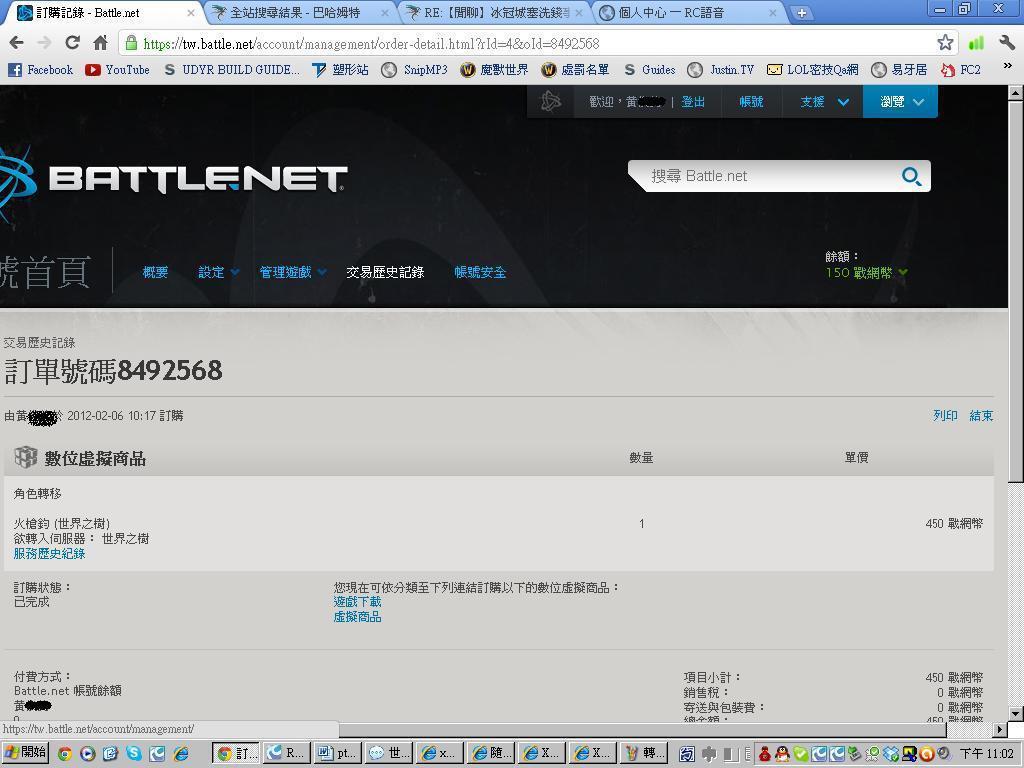Close the 巴哈姆特 search results tab
The height and width of the screenshot is (768, 1024).
[x=385, y=12]
